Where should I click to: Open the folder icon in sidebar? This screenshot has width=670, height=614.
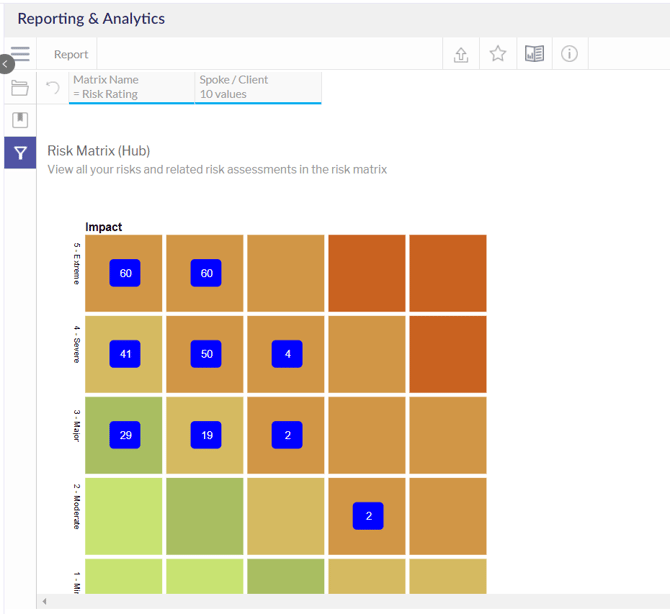(x=20, y=88)
